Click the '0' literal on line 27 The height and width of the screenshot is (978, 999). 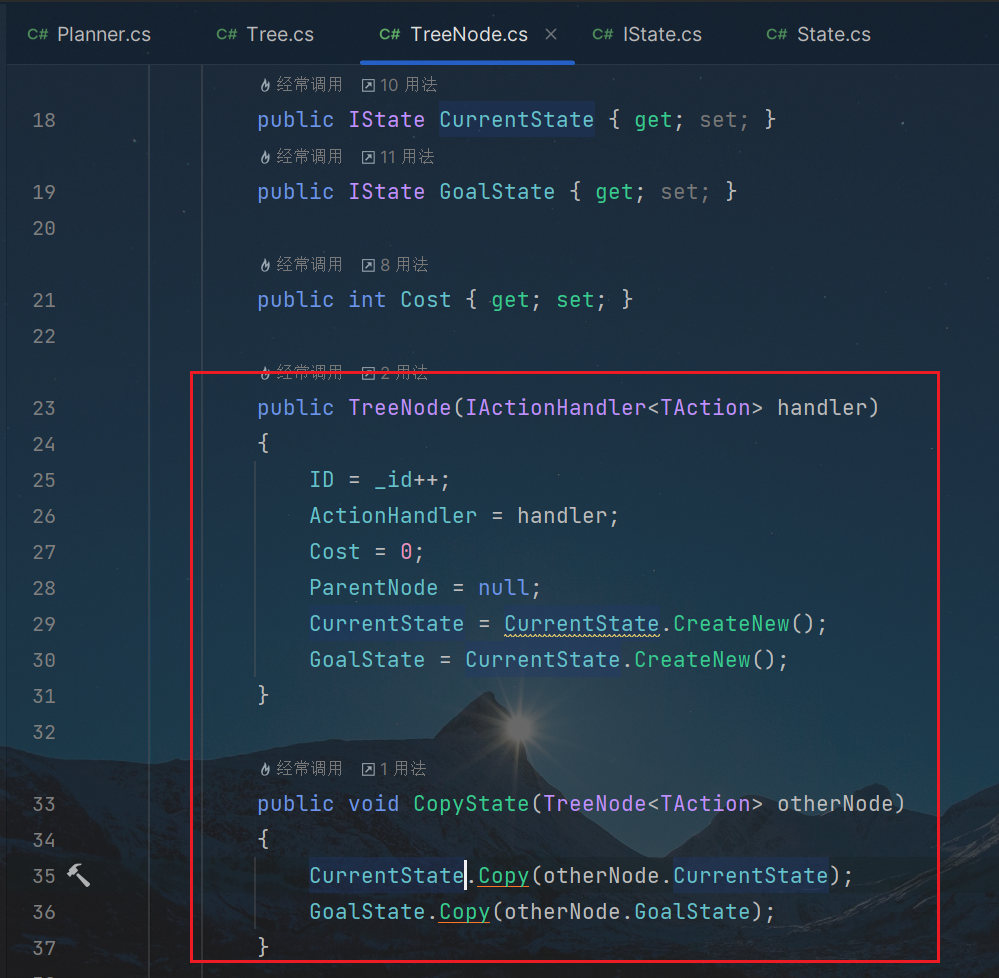point(406,552)
